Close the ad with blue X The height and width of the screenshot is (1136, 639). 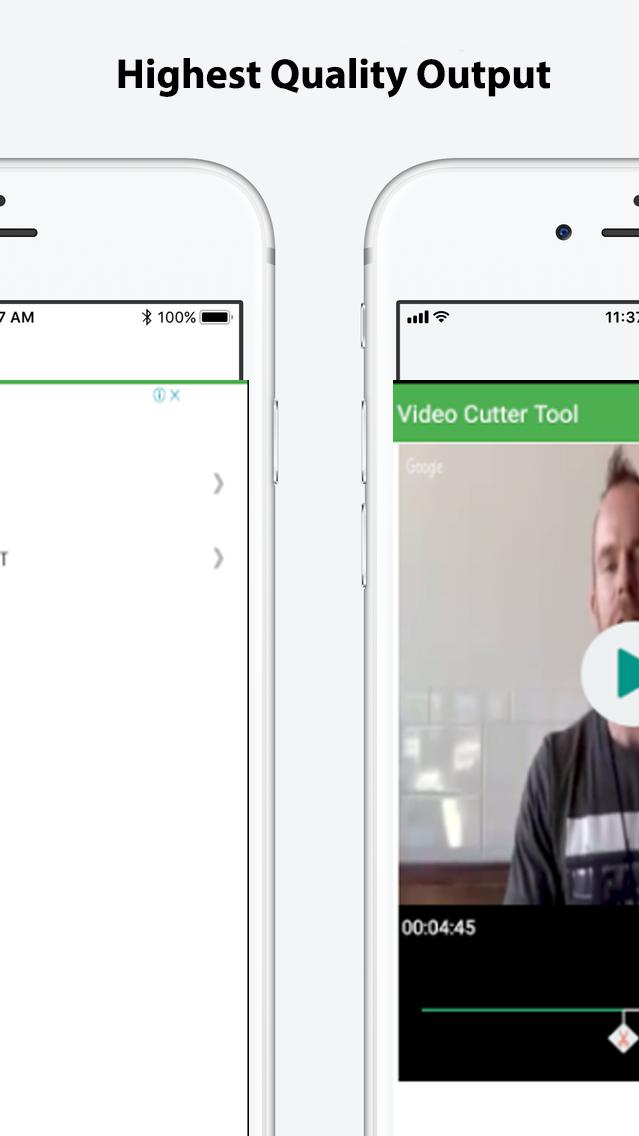click(x=175, y=395)
